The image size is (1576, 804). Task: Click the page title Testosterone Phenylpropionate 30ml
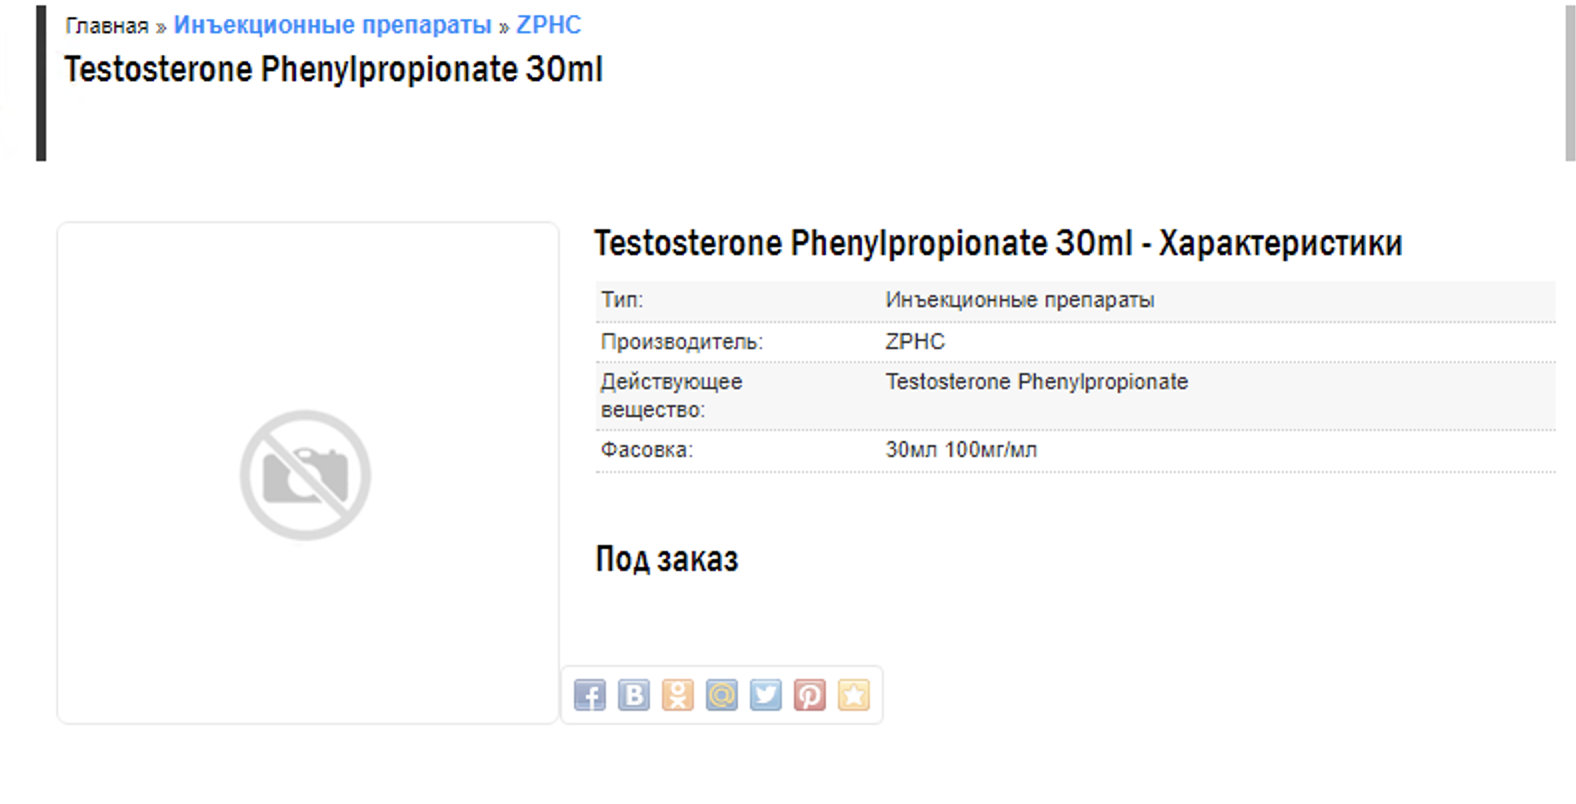pyautogui.click(x=333, y=69)
